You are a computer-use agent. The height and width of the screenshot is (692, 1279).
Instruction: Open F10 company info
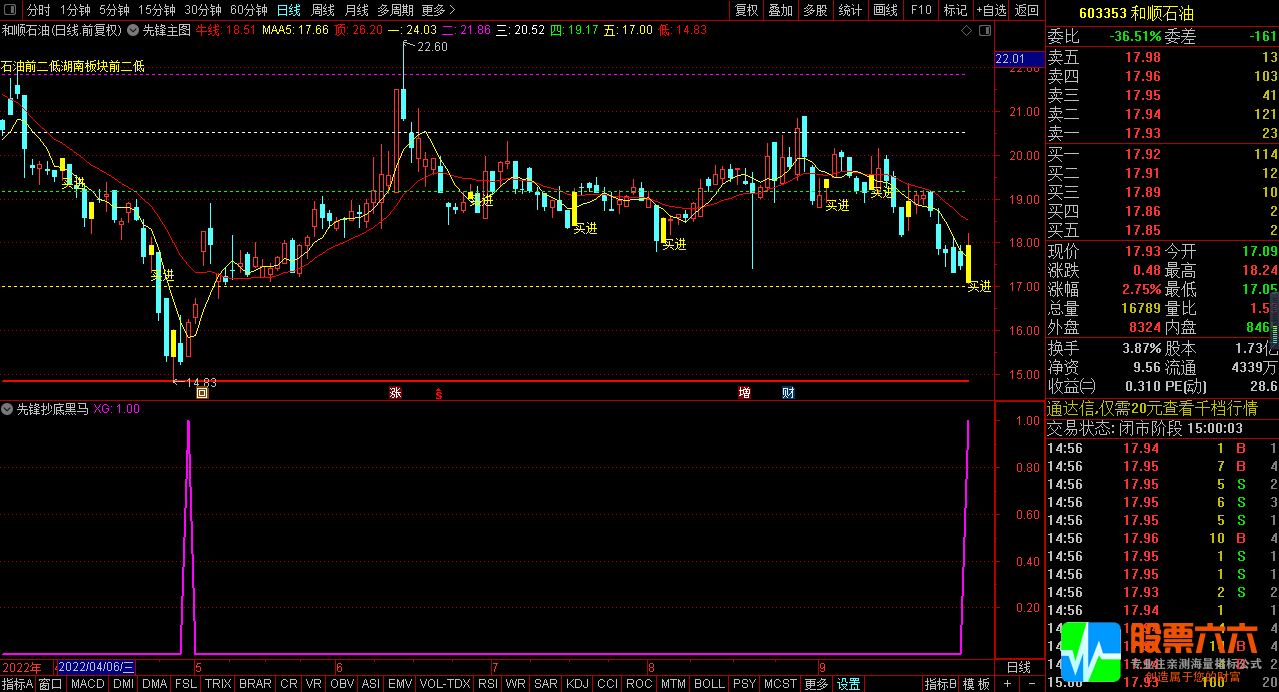tap(921, 10)
